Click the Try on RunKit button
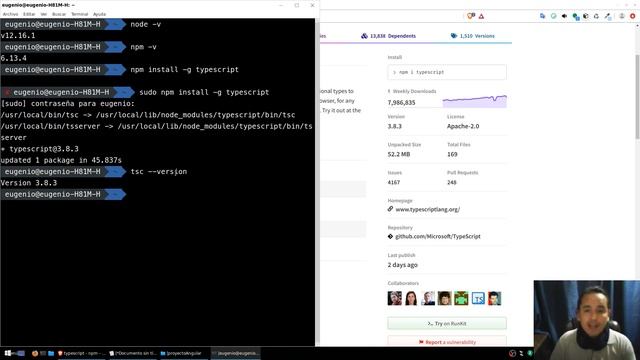The width and height of the screenshot is (640, 360). pyautogui.click(x=447, y=323)
